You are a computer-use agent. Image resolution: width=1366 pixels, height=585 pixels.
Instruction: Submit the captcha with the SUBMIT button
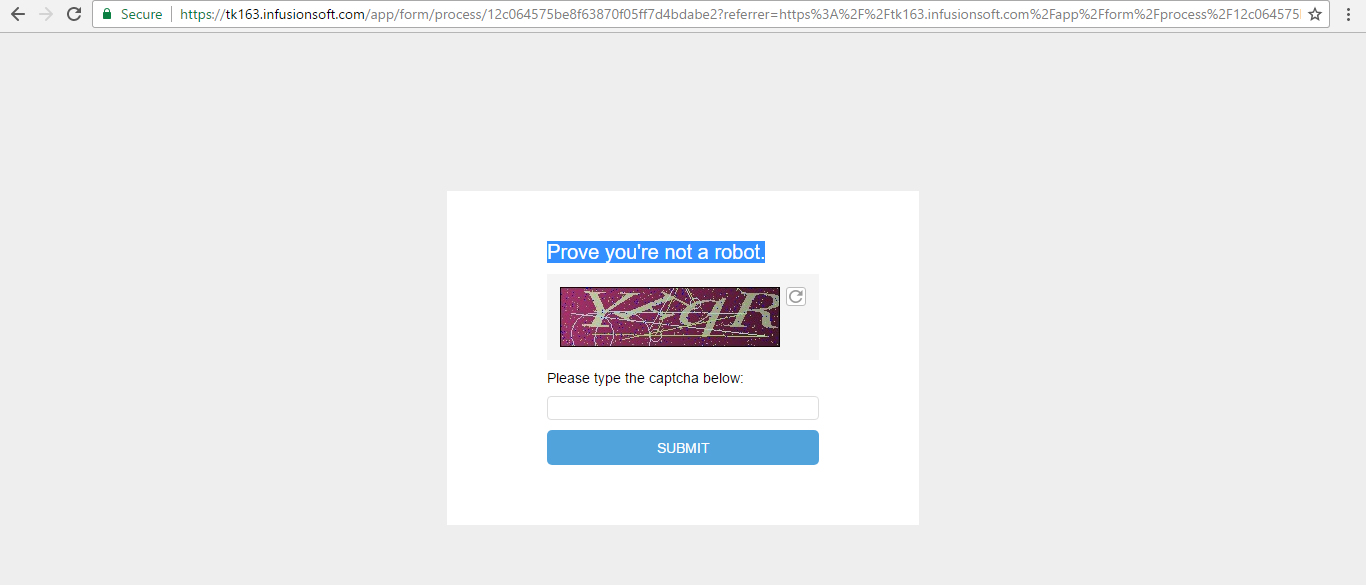point(683,448)
